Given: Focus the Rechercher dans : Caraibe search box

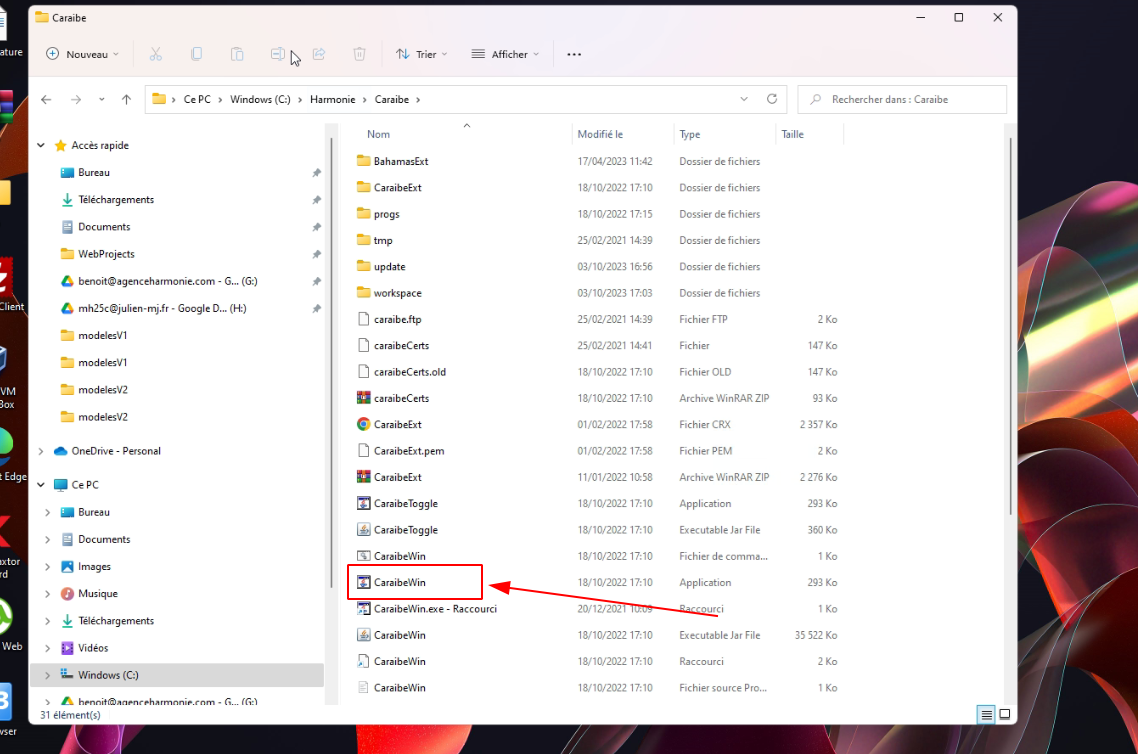Looking at the screenshot, I should (902, 99).
